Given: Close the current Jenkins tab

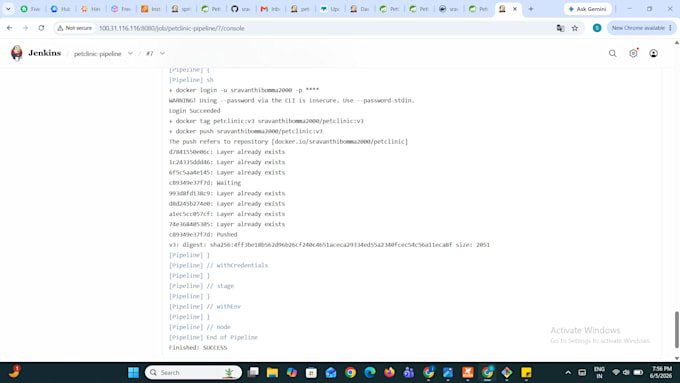Looking at the screenshot, I should tap(515, 9).
